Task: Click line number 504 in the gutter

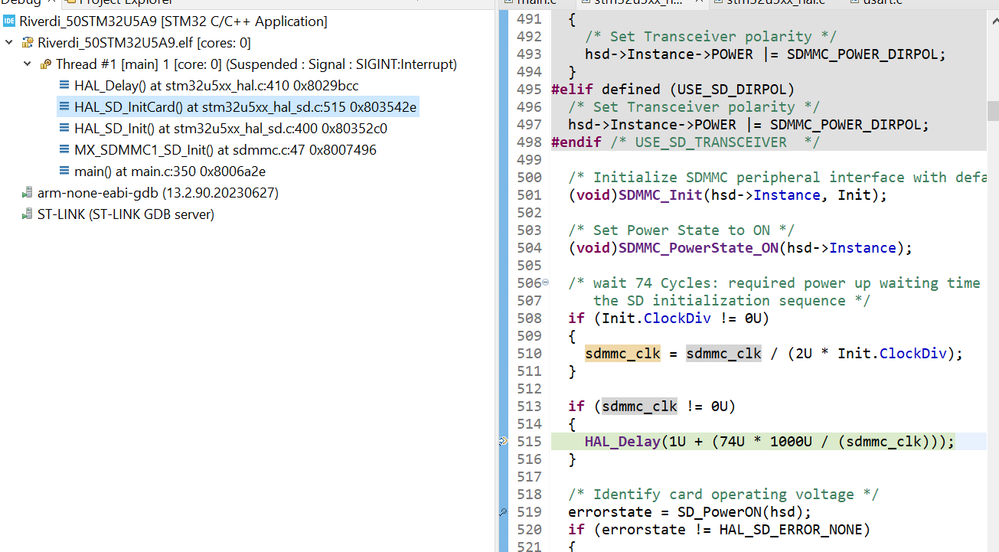Action: 529,248
